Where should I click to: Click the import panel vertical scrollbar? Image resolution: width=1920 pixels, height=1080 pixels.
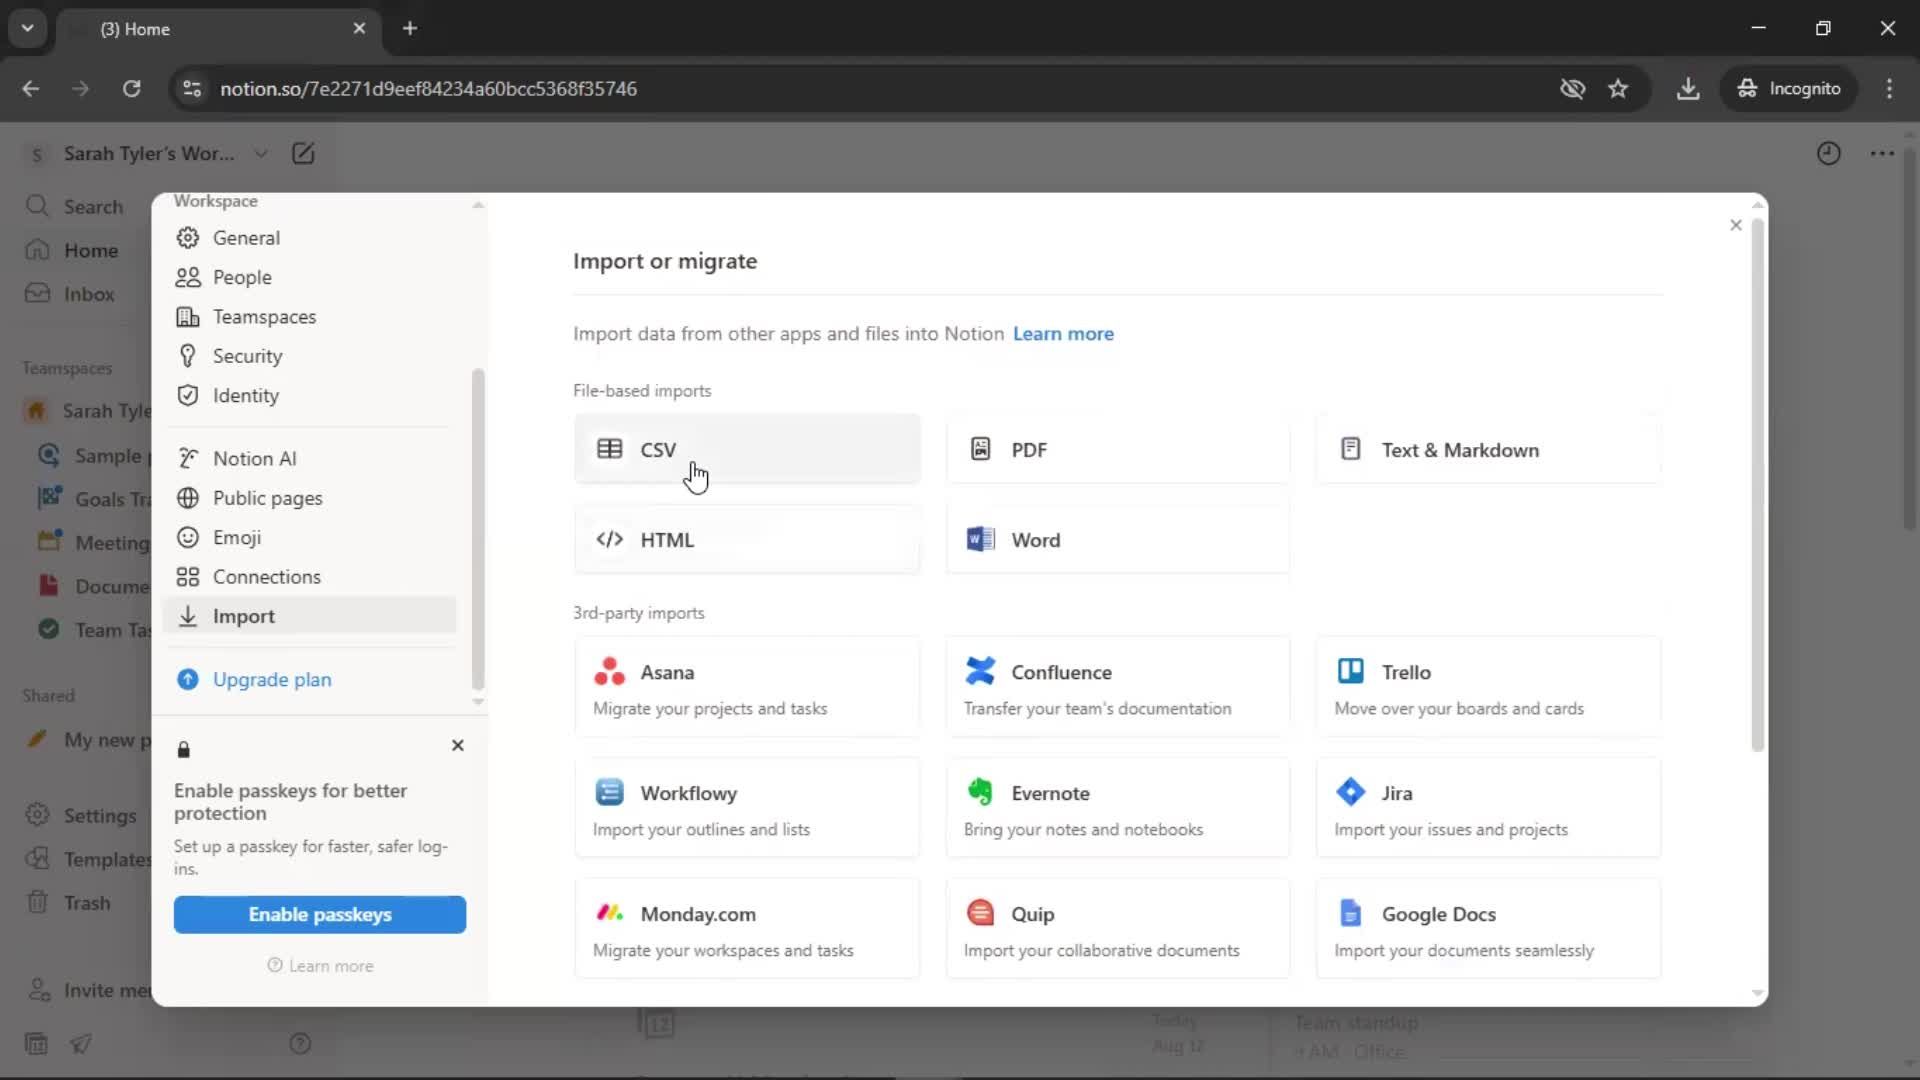coord(1758,485)
